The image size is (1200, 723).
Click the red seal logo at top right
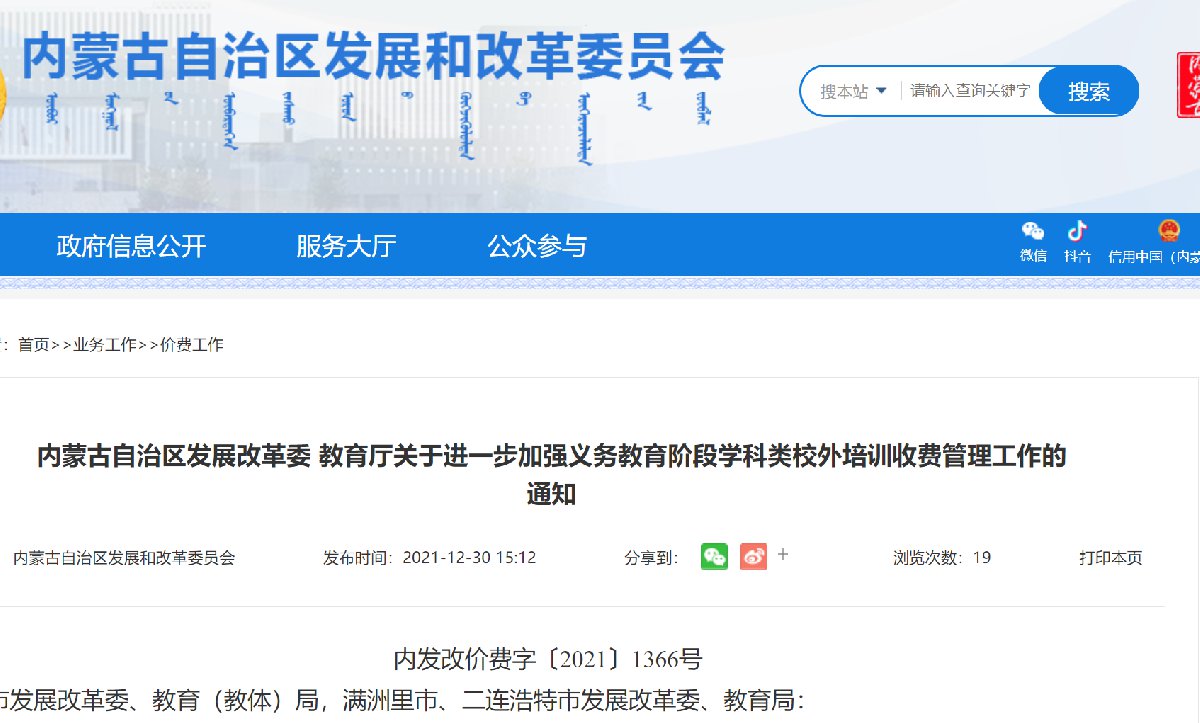[1188, 85]
